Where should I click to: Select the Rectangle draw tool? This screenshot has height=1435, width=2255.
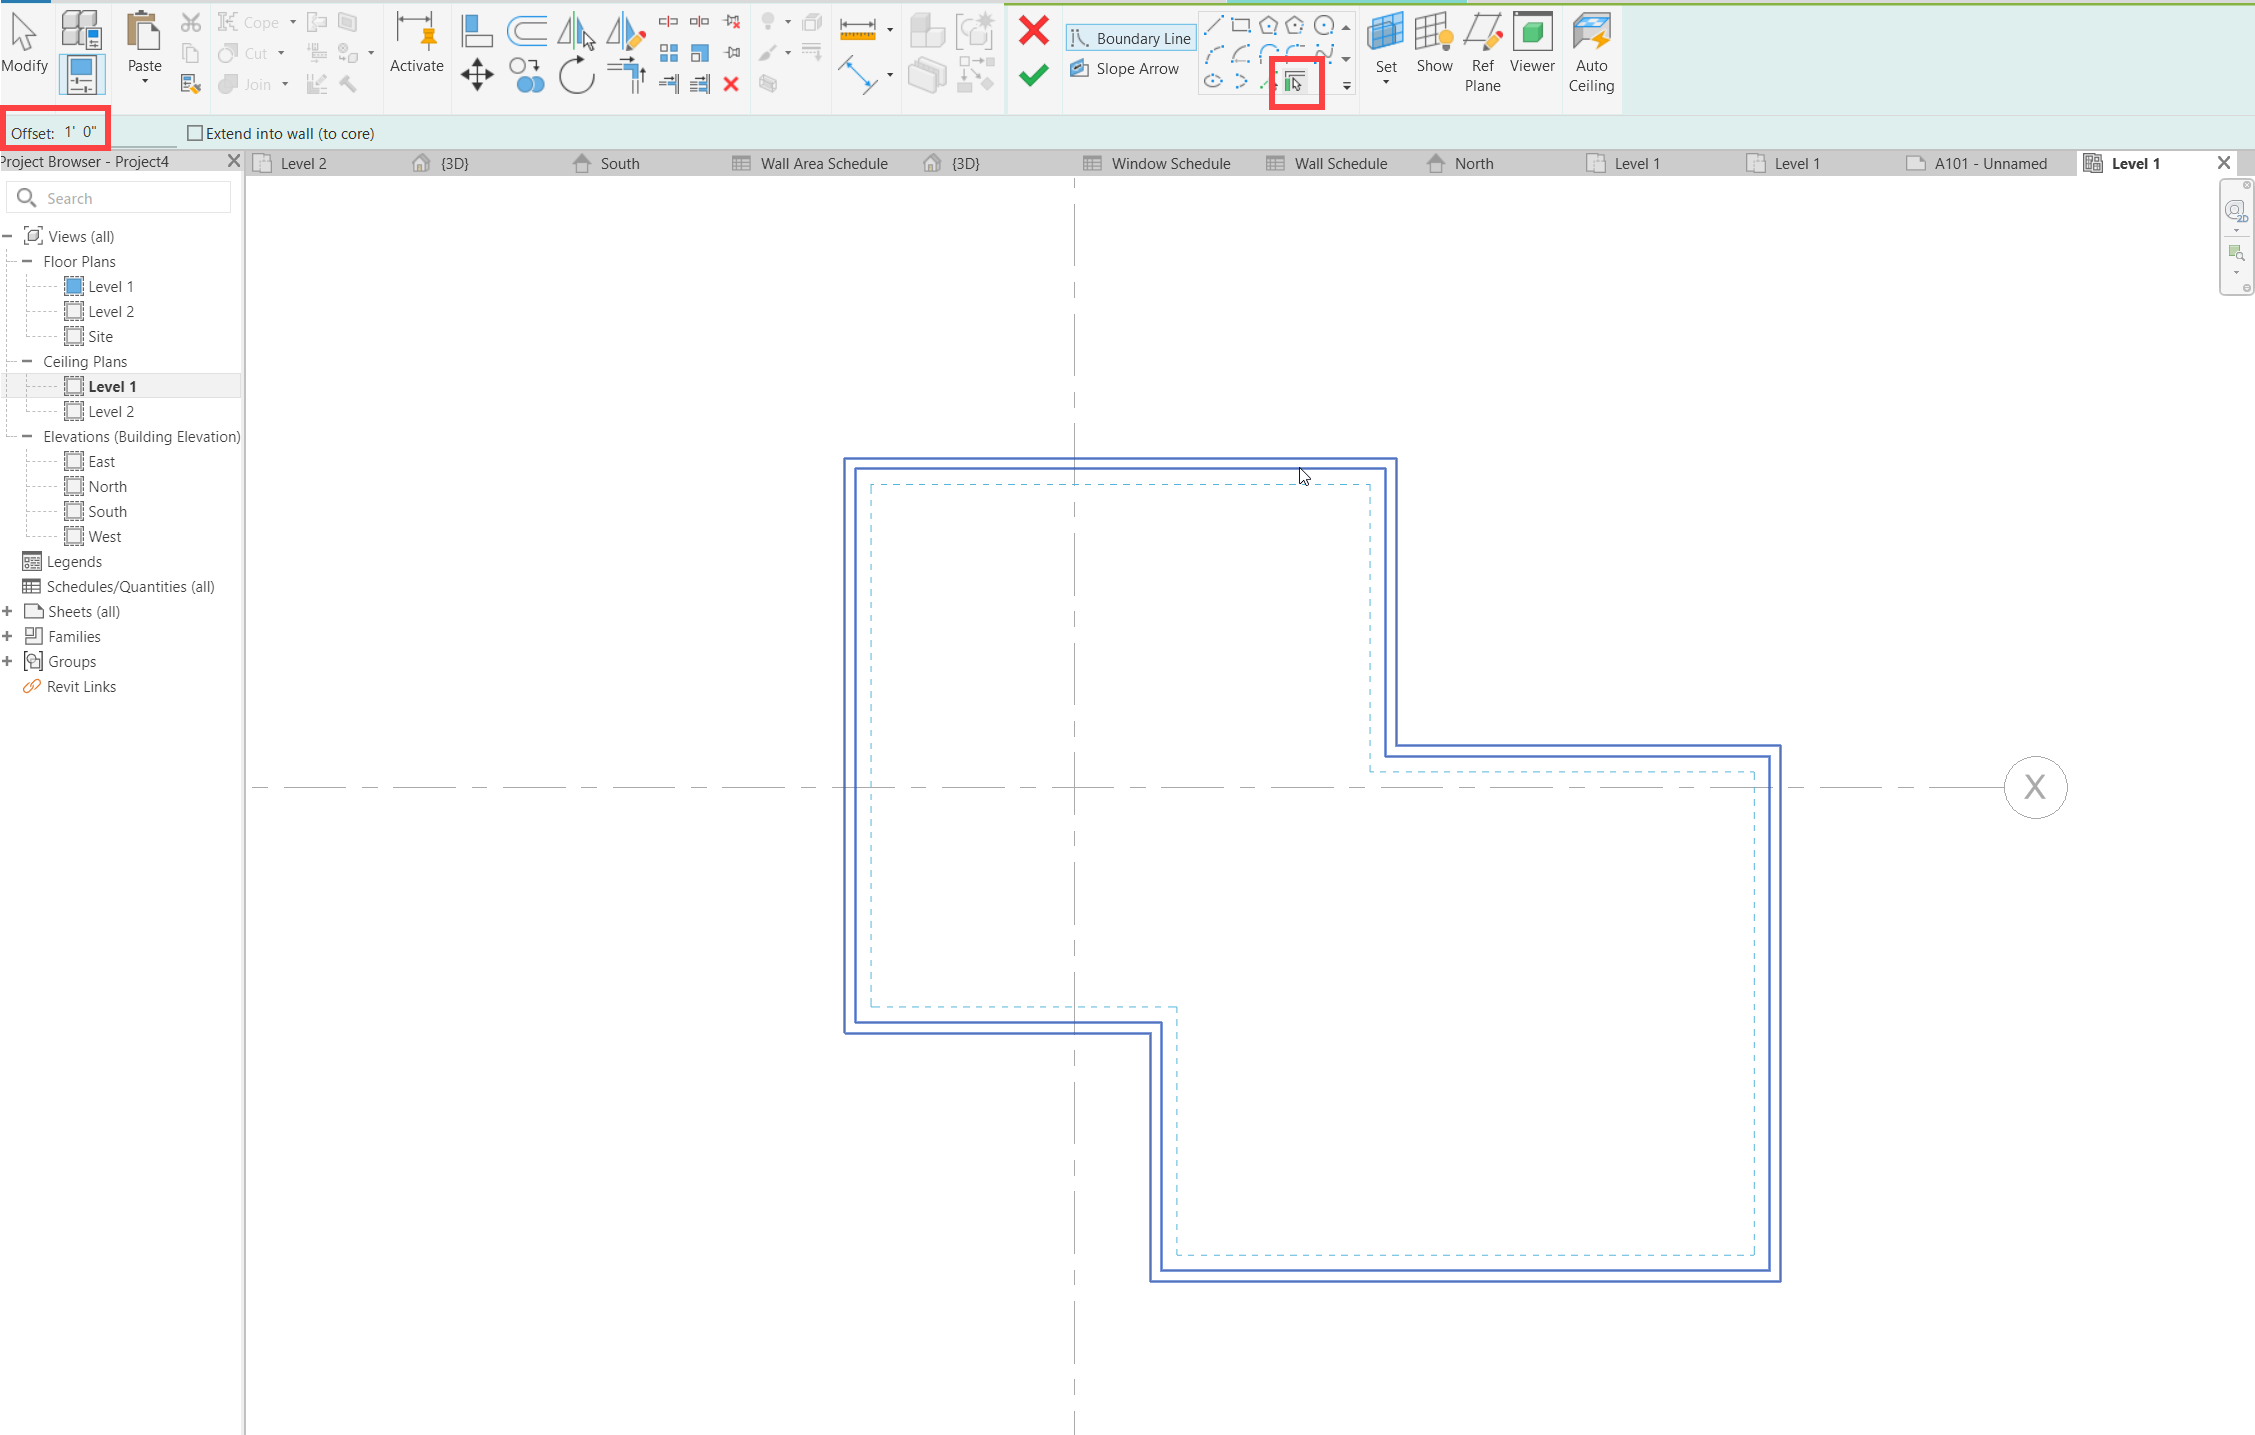[x=1240, y=24]
